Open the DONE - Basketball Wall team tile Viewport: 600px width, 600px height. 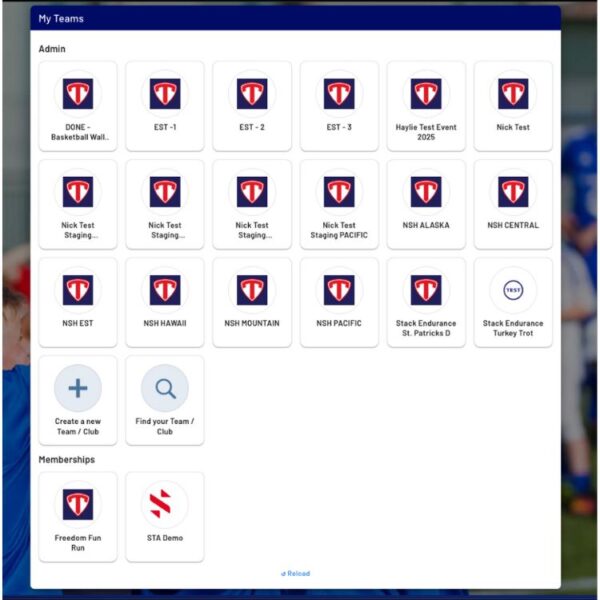coord(78,105)
